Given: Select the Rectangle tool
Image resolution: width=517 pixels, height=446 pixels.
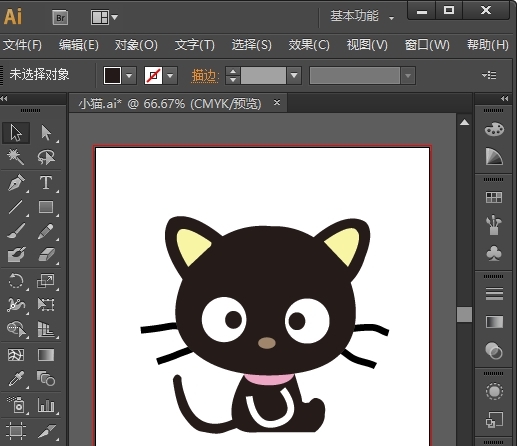Looking at the screenshot, I should click(46, 207).
